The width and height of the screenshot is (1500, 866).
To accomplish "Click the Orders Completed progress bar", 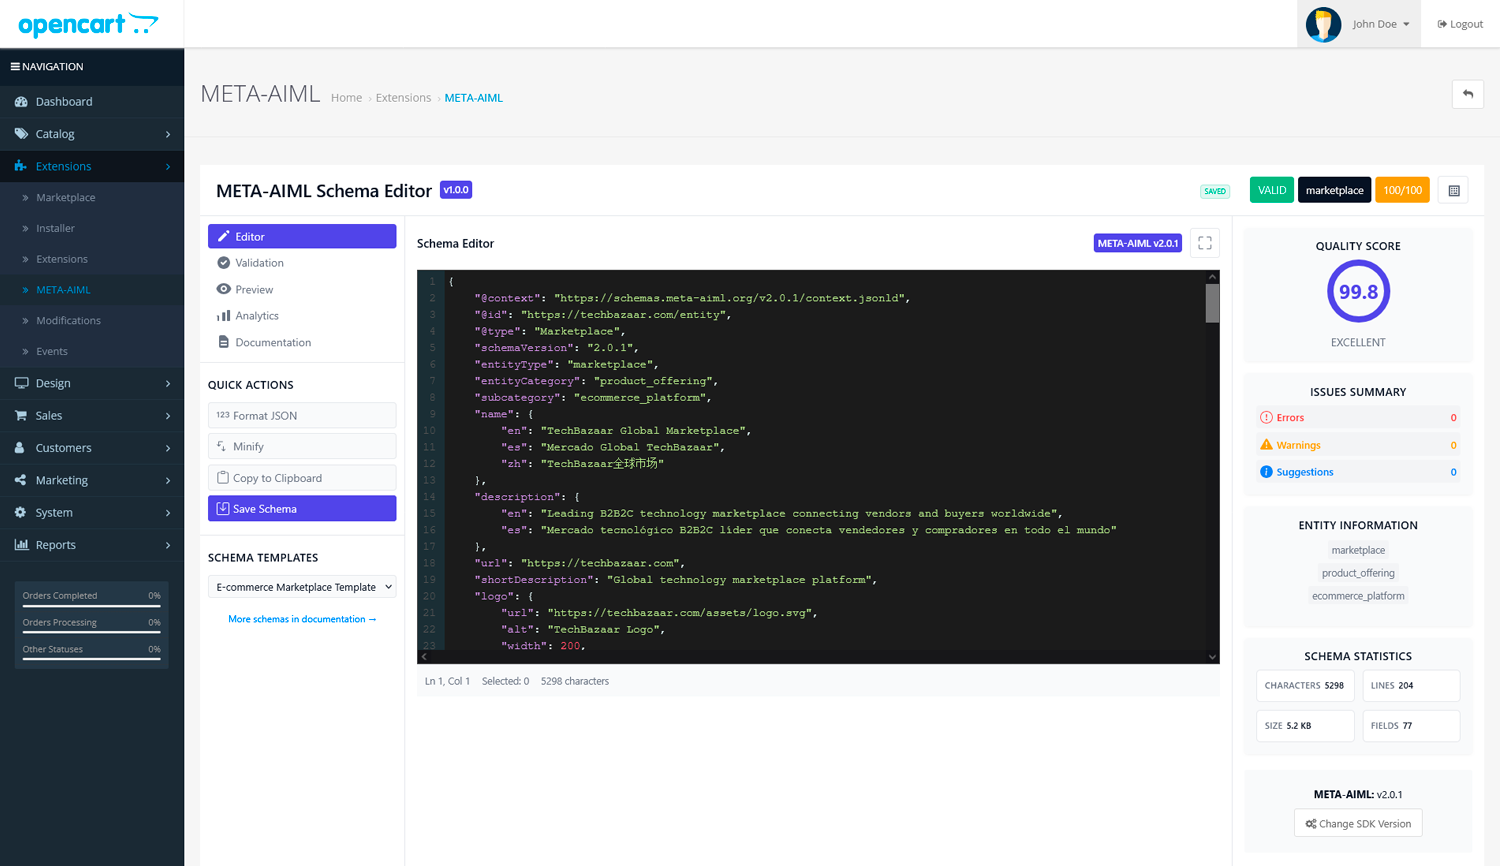I will tap(91, 606).
